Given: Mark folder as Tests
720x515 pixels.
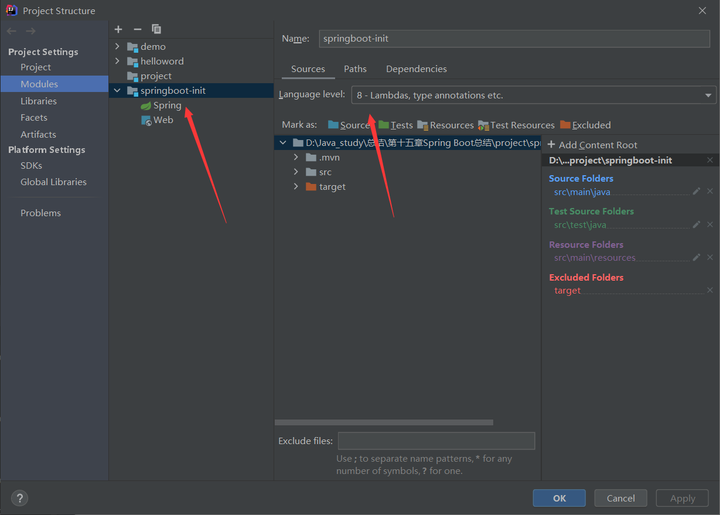Looking at the screenshot, I should pos(396,125).
